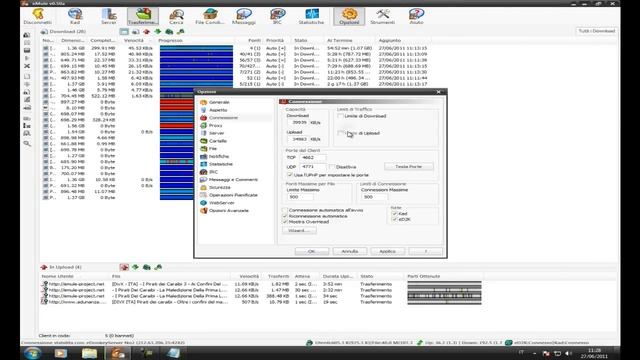Toggle the Kad network checkbox
The image size is (640, 360).
pos(394,213)
